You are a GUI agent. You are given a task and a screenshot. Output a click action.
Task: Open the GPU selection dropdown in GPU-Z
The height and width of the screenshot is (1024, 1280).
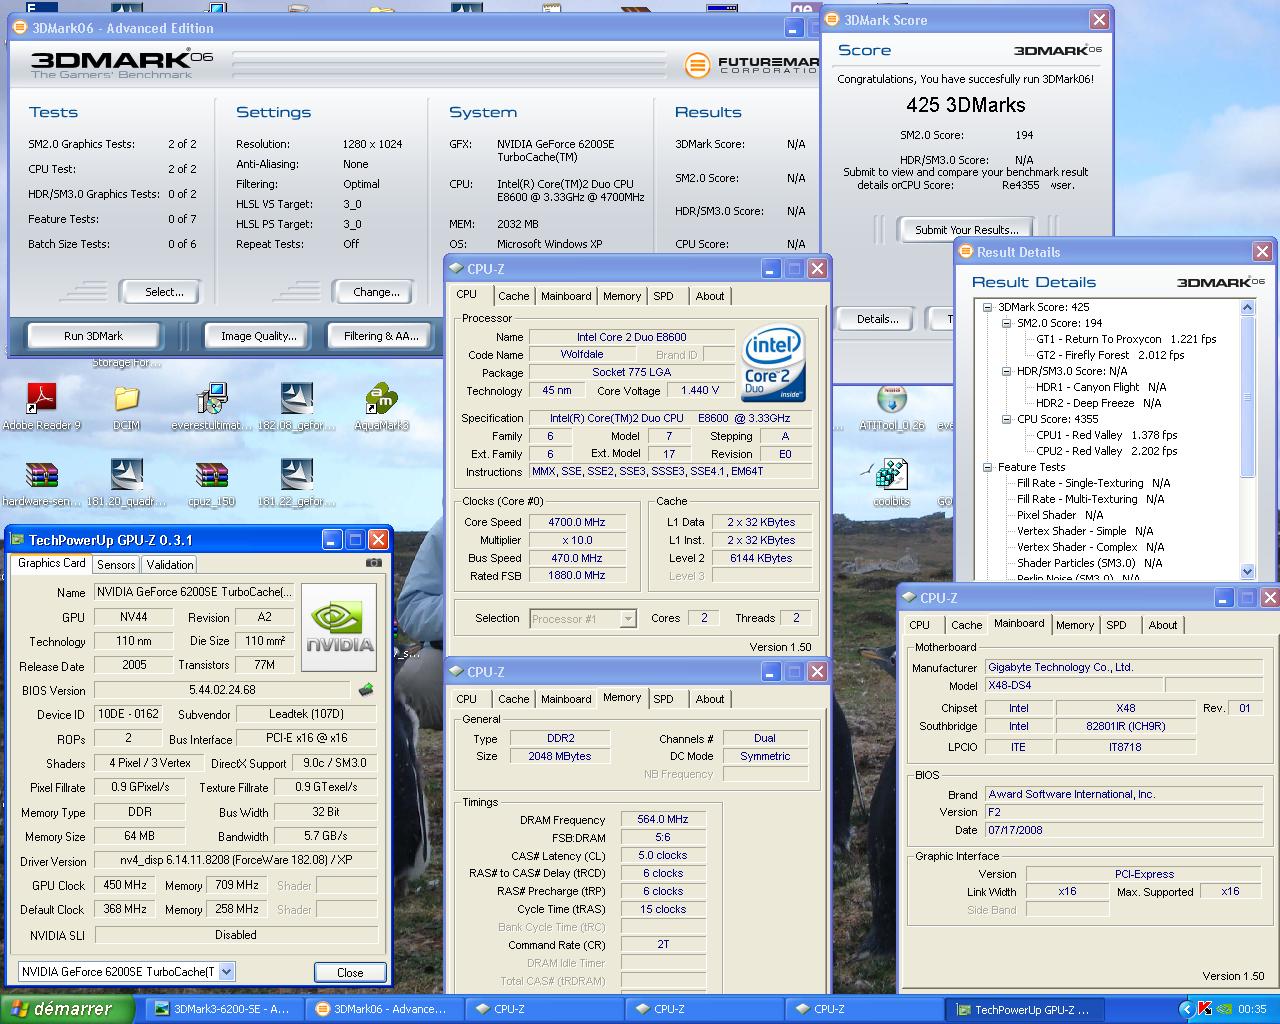pos(226,971)
